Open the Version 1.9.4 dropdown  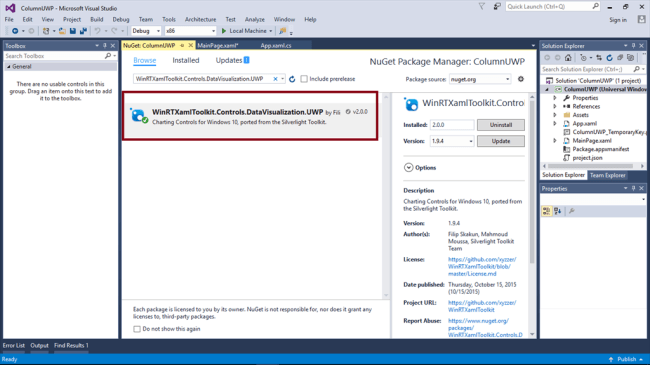452,141
